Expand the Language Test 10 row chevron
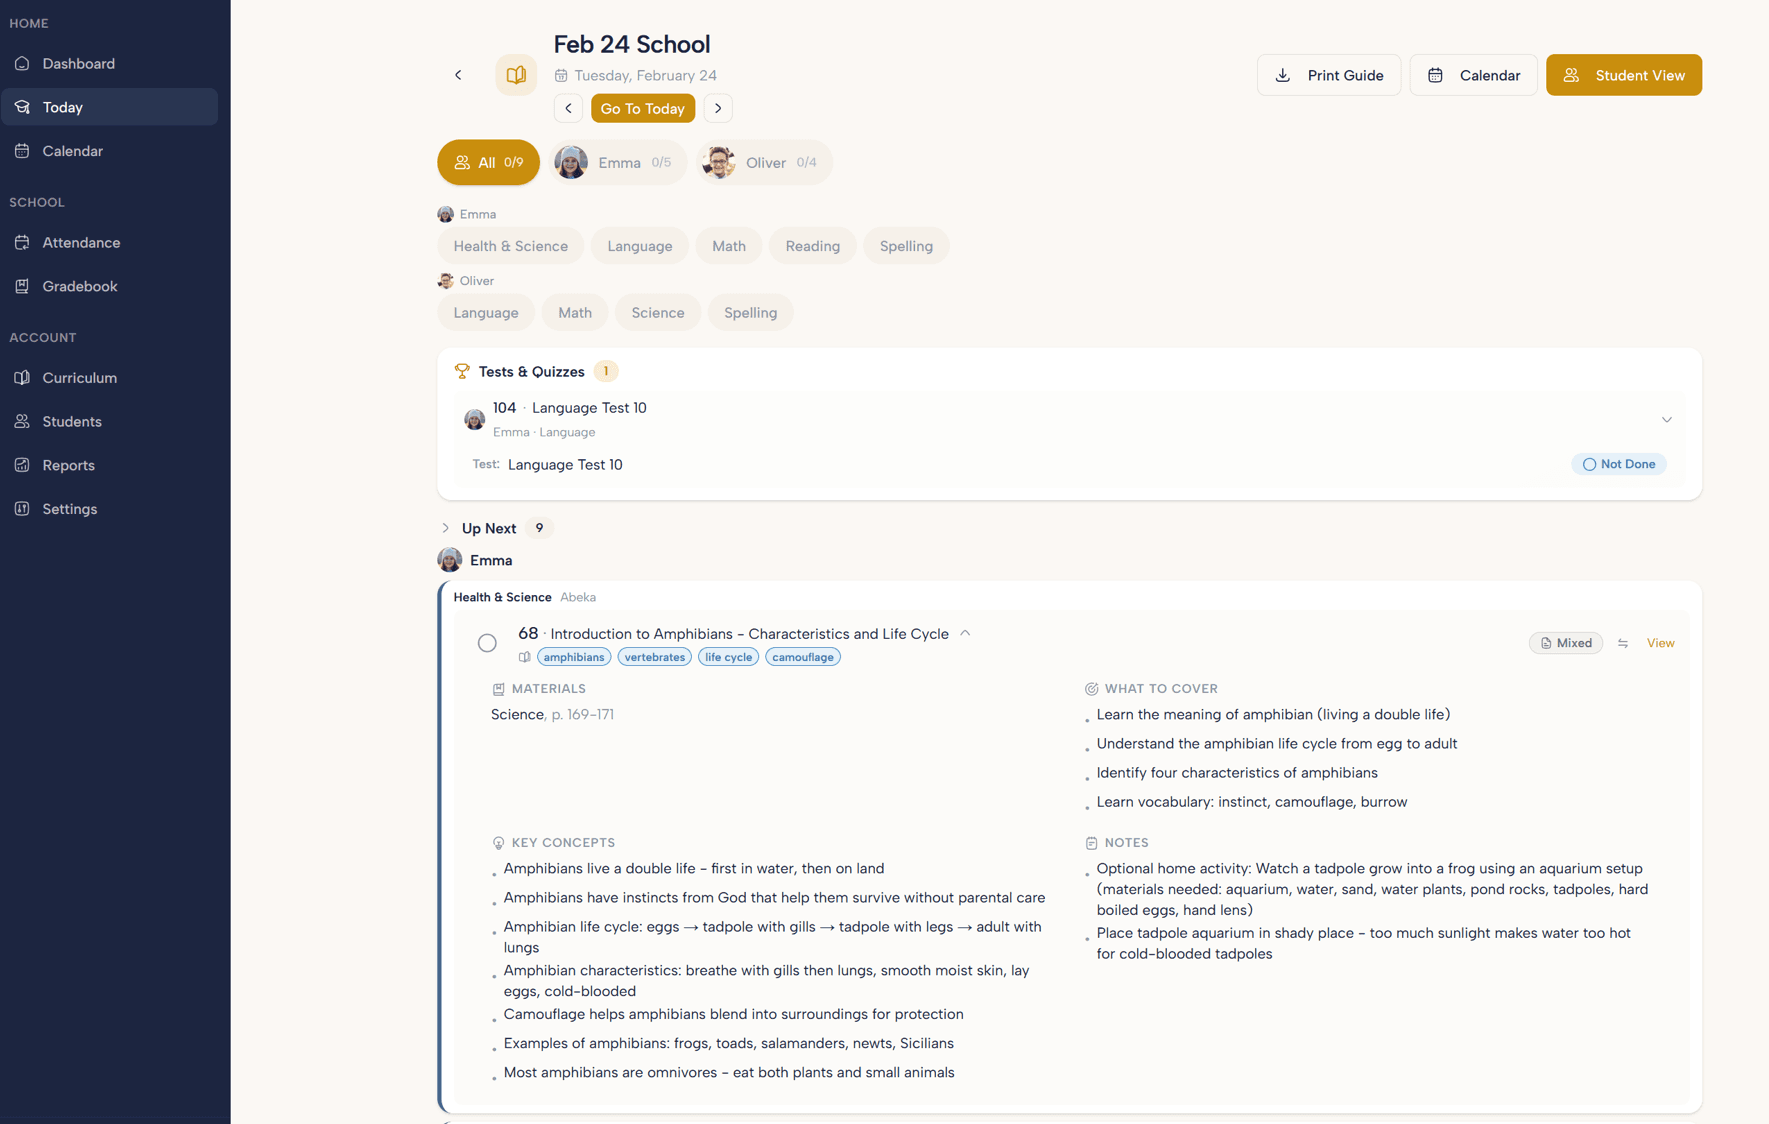 click(1666, 419)
